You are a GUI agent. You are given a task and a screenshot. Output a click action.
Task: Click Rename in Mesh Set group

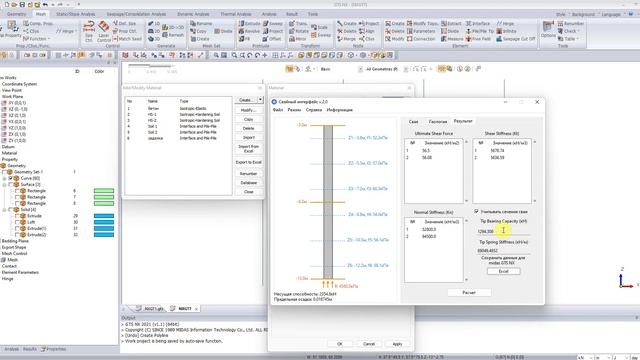201,24
